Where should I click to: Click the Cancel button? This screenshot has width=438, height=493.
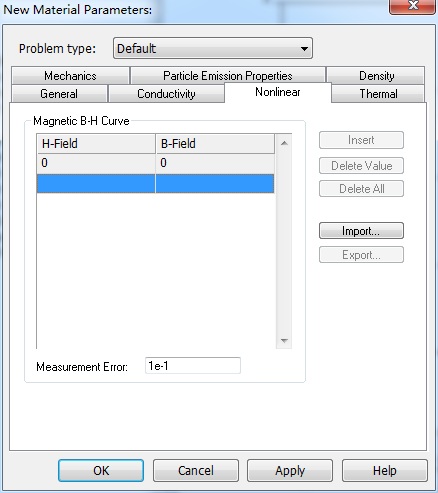pos(196,470)
